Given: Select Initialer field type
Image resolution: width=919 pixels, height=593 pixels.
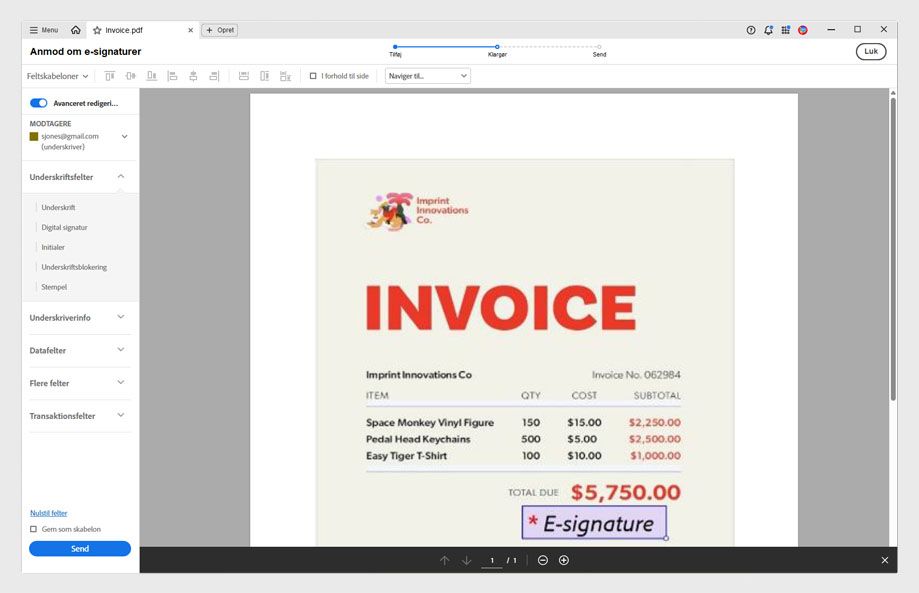Looking at the screenshot, I should pos(53,247).
